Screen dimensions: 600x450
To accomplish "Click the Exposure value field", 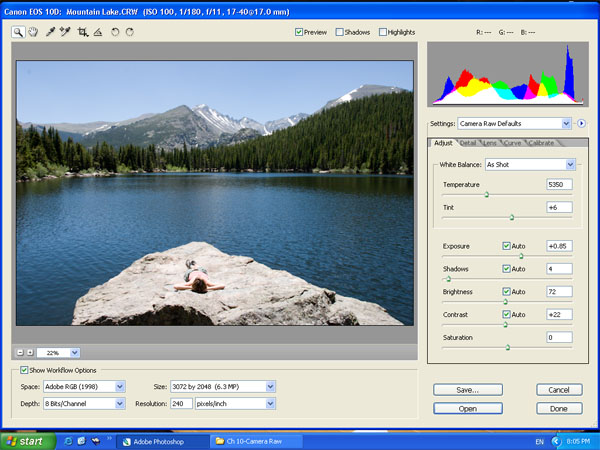I will click(x=559, y=246).
